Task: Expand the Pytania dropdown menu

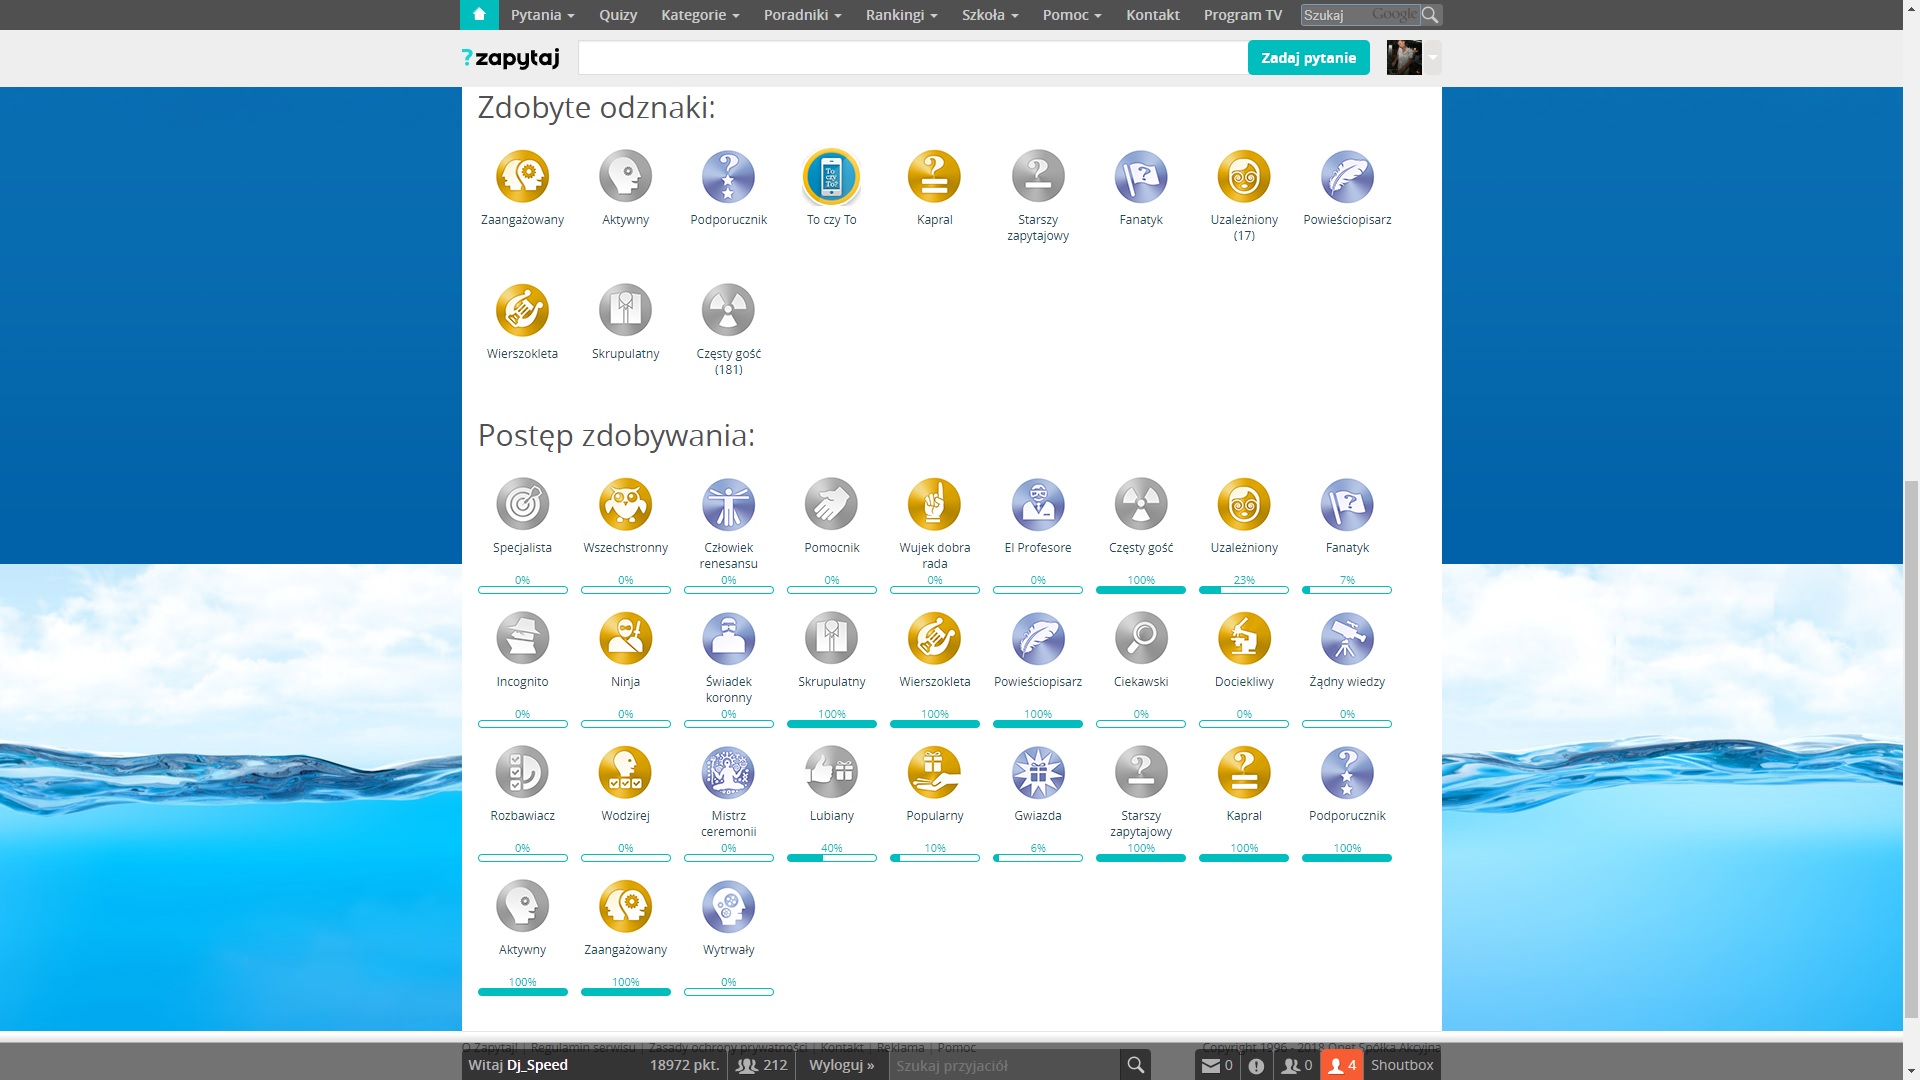Action: pyautogui.click(x=542, y=15)
